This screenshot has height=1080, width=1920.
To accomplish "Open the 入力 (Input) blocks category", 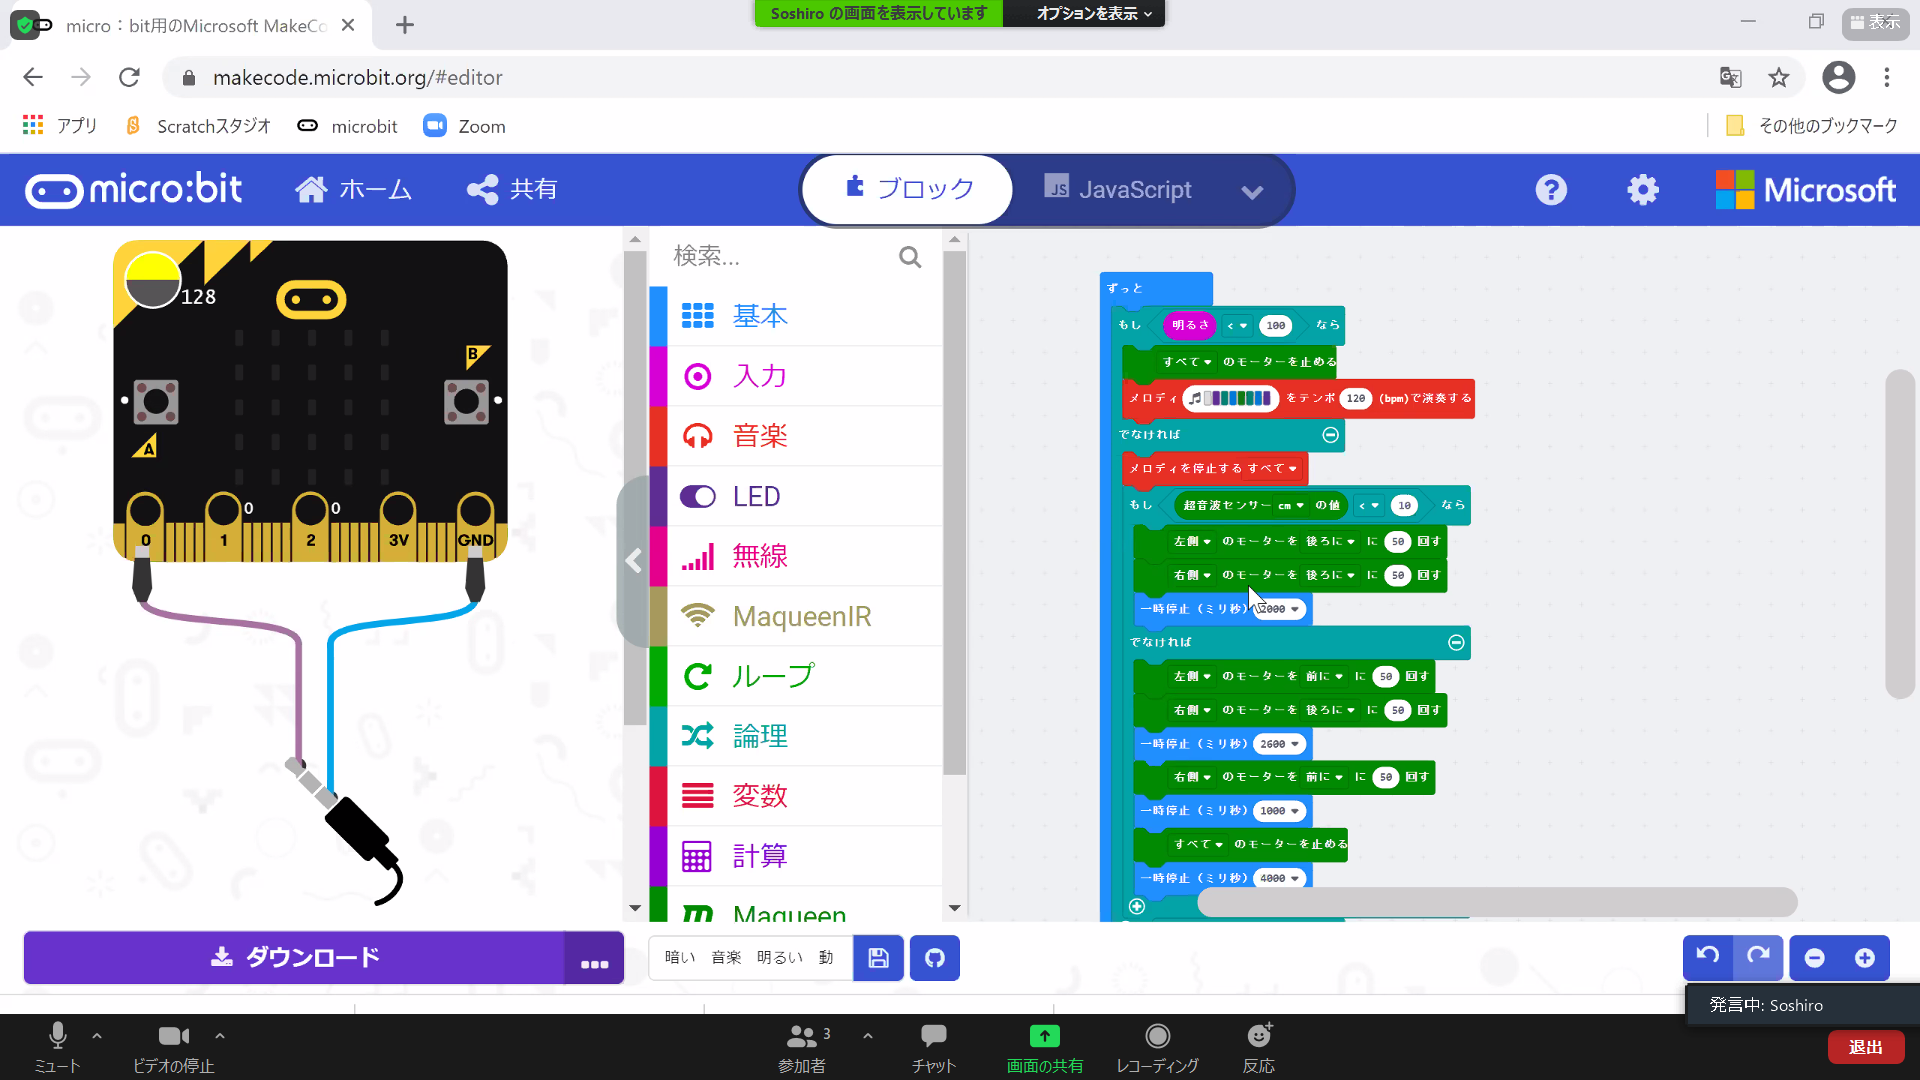I will [x=796, y=376].
